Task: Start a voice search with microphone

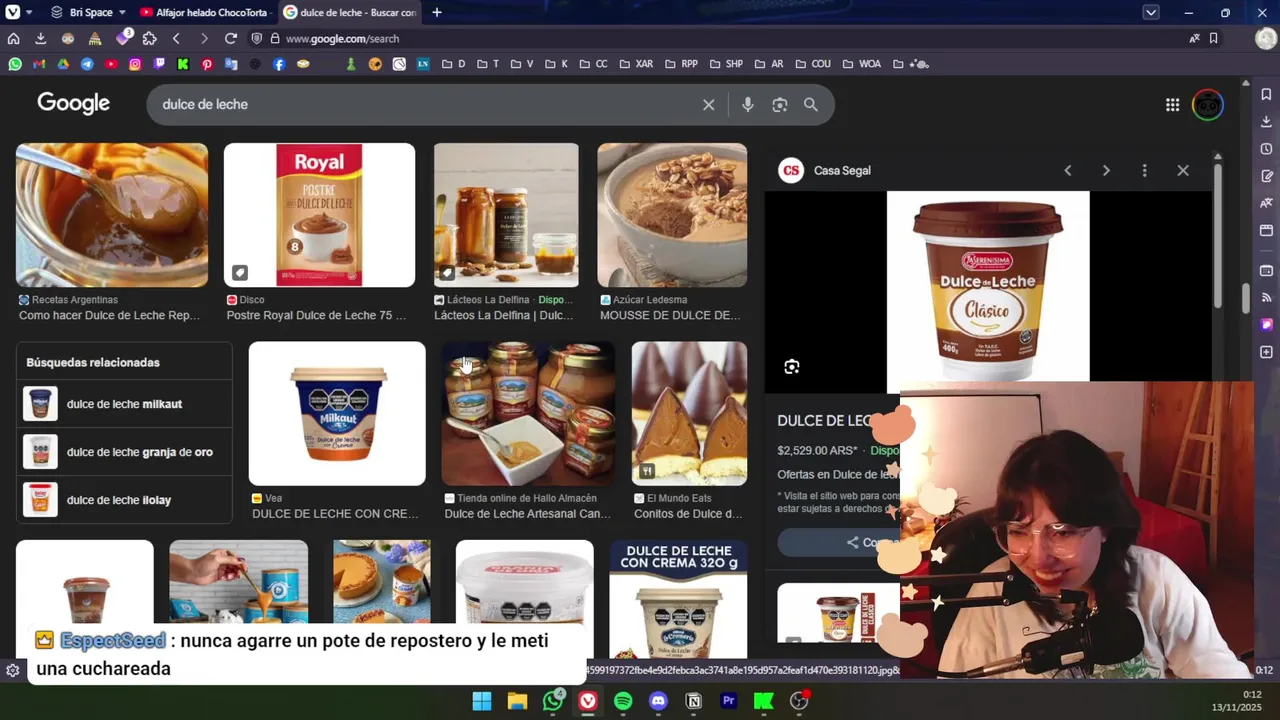Action: pyautogui.click(x=747, y=104)
